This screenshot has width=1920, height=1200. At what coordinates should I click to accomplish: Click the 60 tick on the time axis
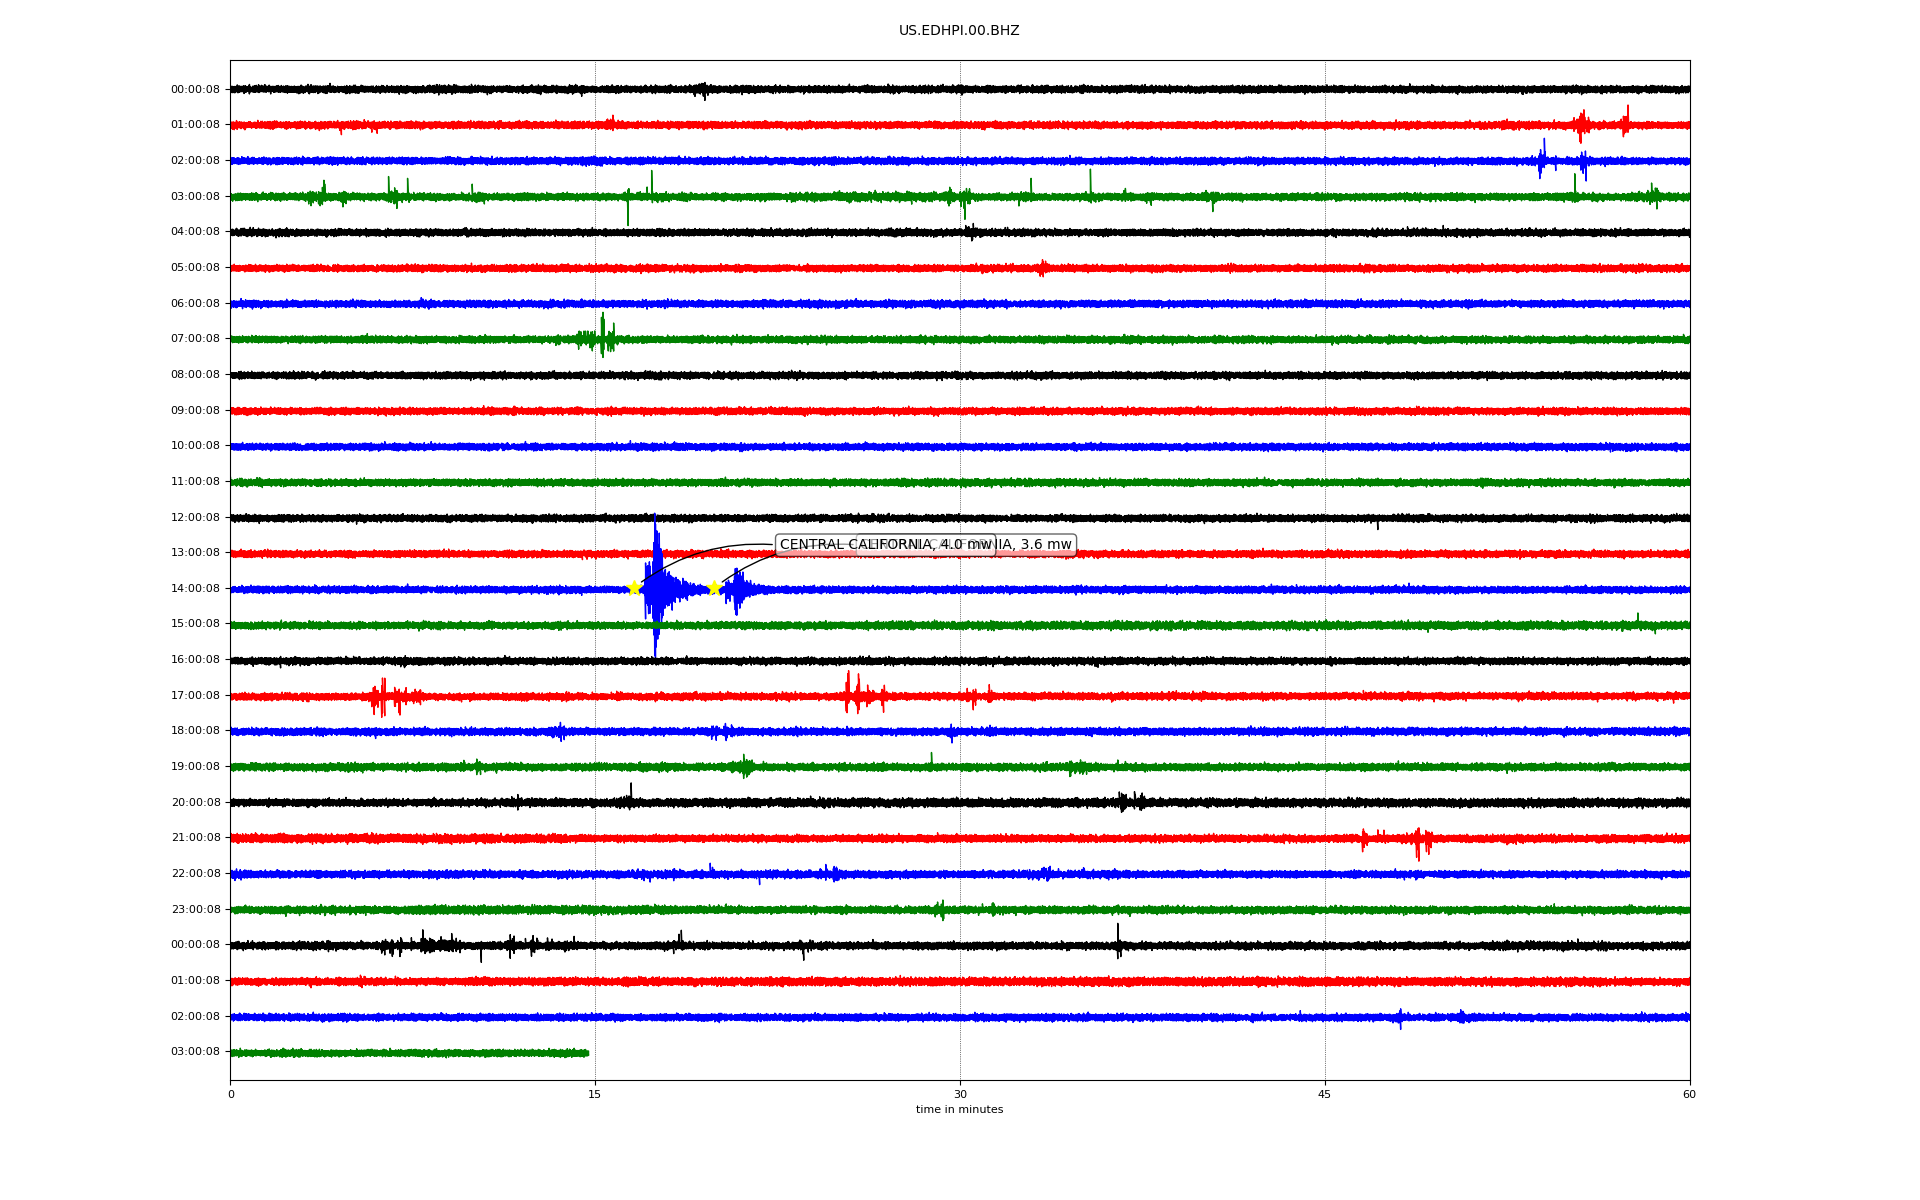tap(1689, 1094)
